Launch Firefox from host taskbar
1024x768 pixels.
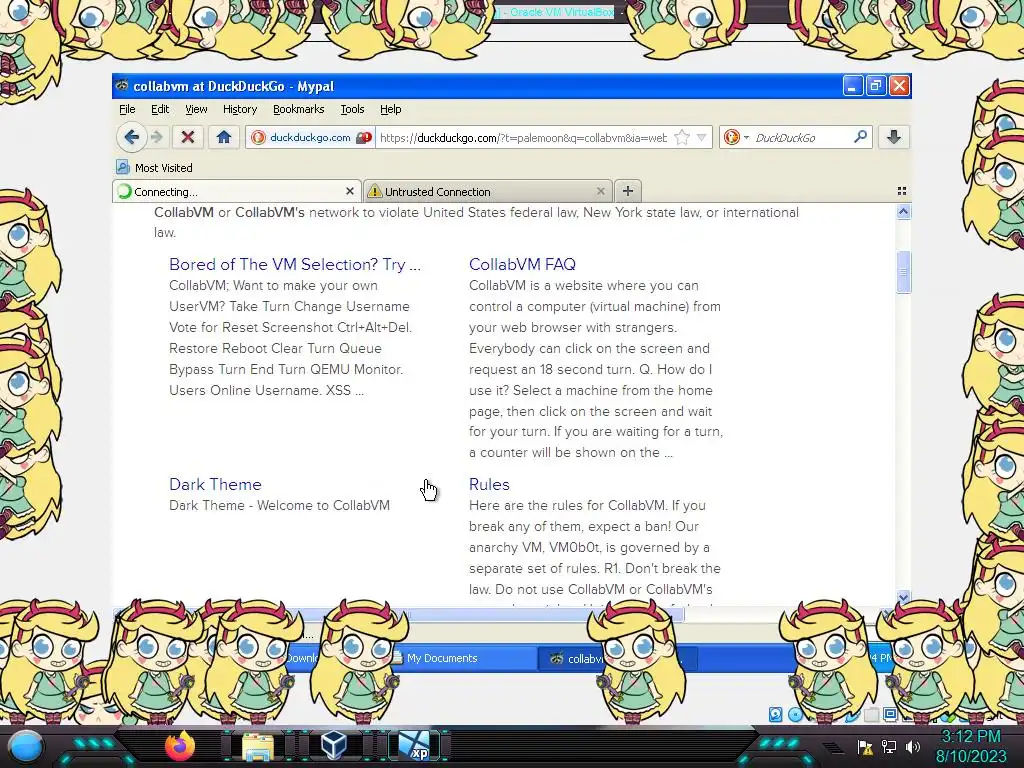(x=180, y=746)
